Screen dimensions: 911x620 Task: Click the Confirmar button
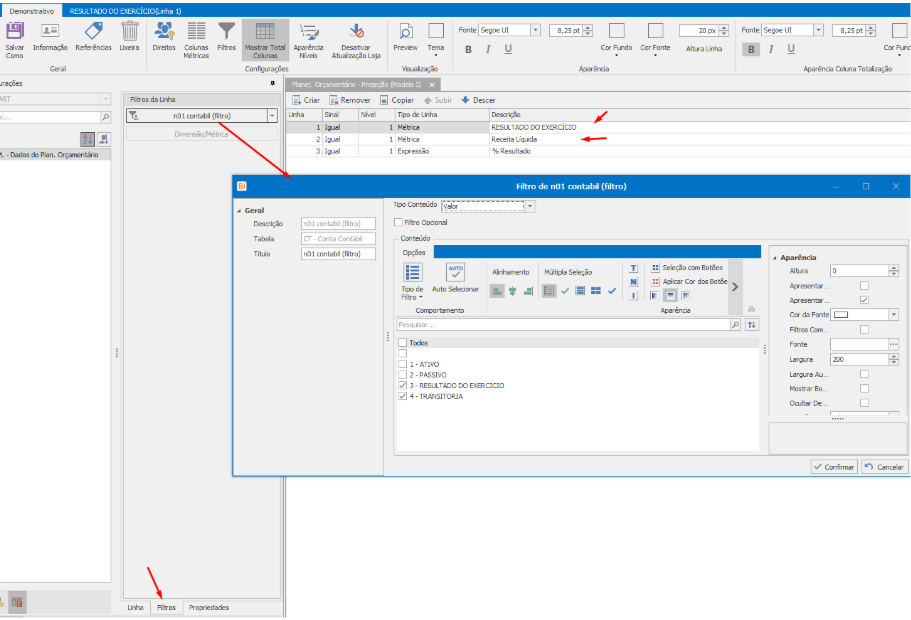point(834,467)
